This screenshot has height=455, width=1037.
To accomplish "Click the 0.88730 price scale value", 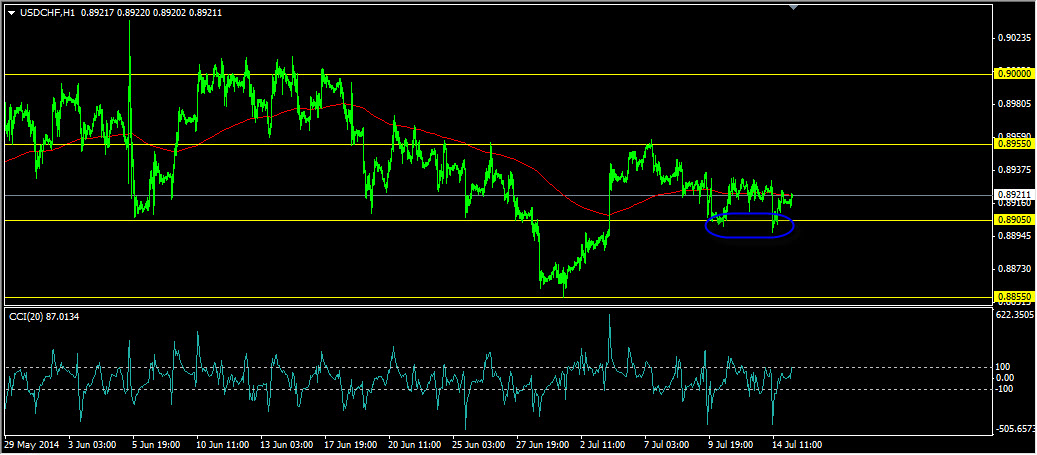I will click(x=1014, y=269).
